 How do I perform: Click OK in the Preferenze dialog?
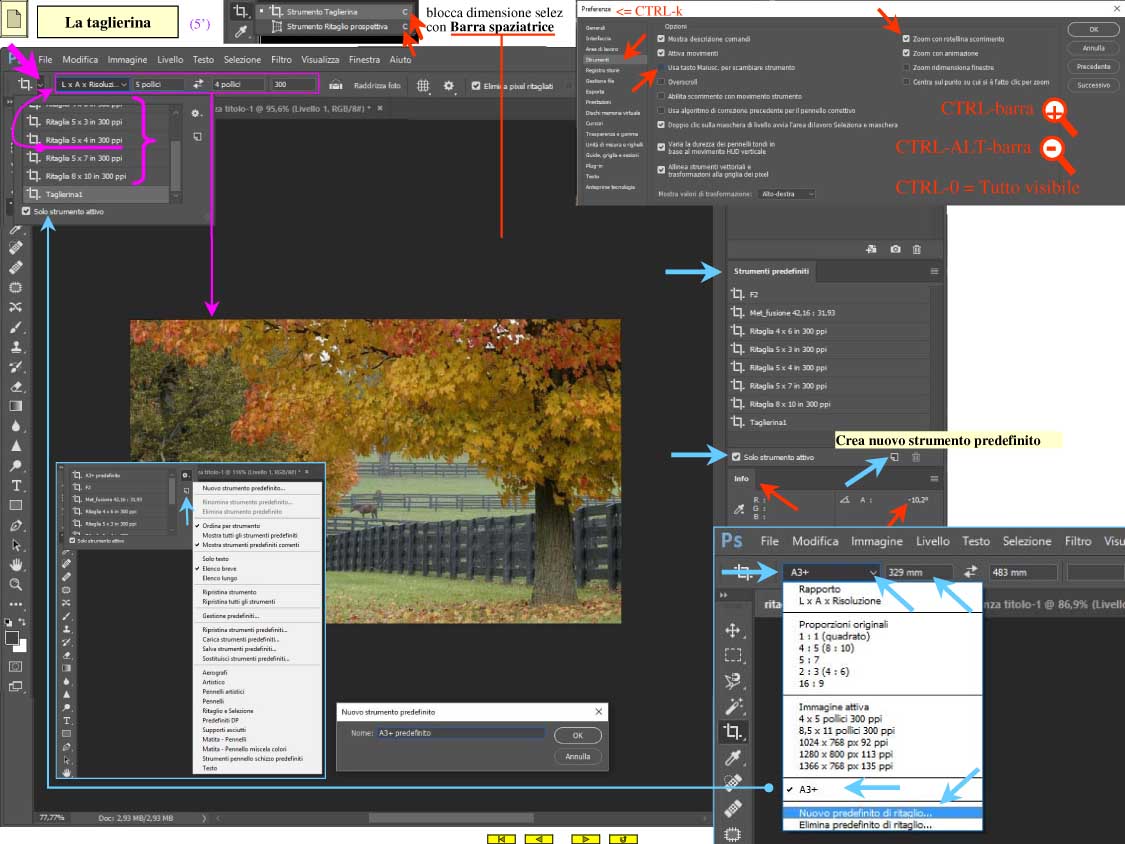(x=1093, y=29)
